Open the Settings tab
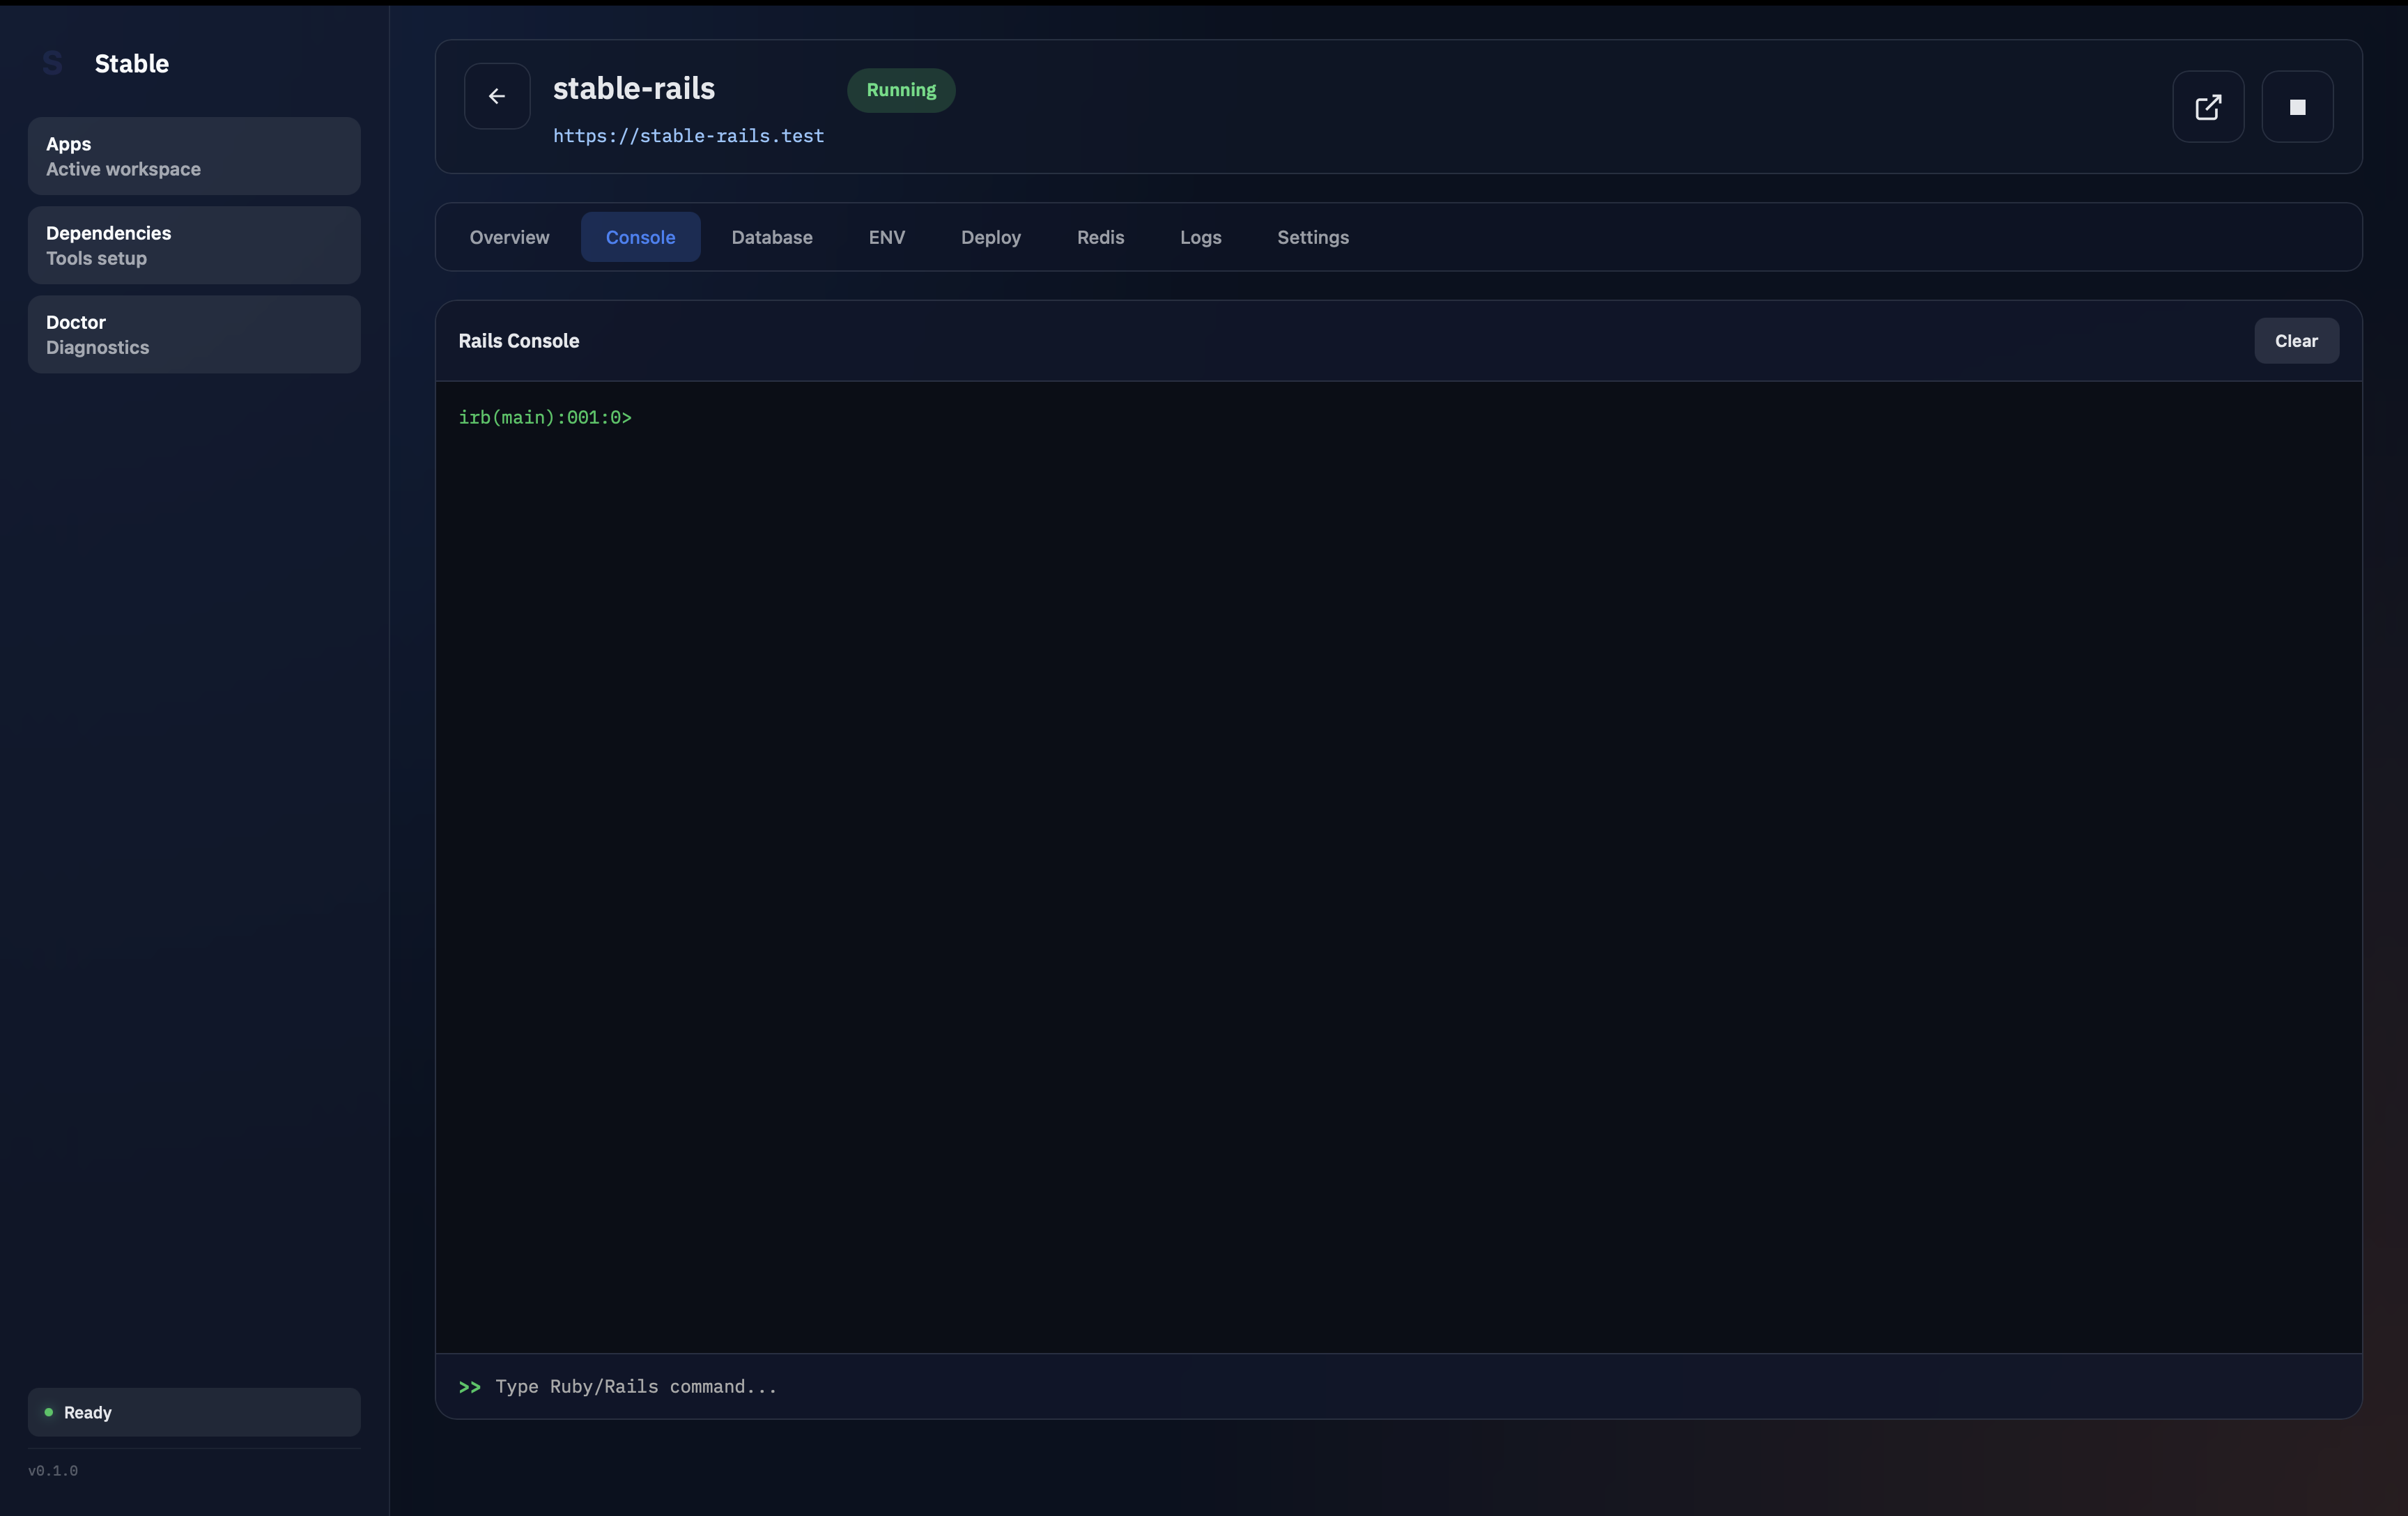This screenshot has height=1516, width=2408. [x=1312, y=237]
